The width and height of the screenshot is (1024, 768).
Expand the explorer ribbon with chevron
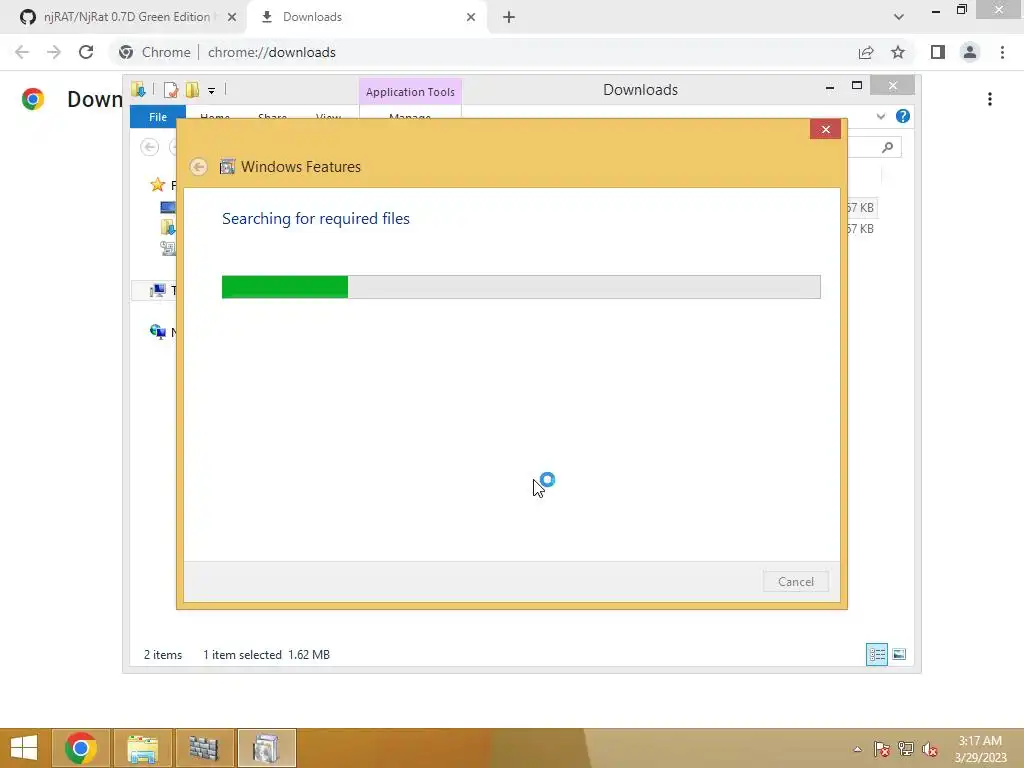point(880,116)
